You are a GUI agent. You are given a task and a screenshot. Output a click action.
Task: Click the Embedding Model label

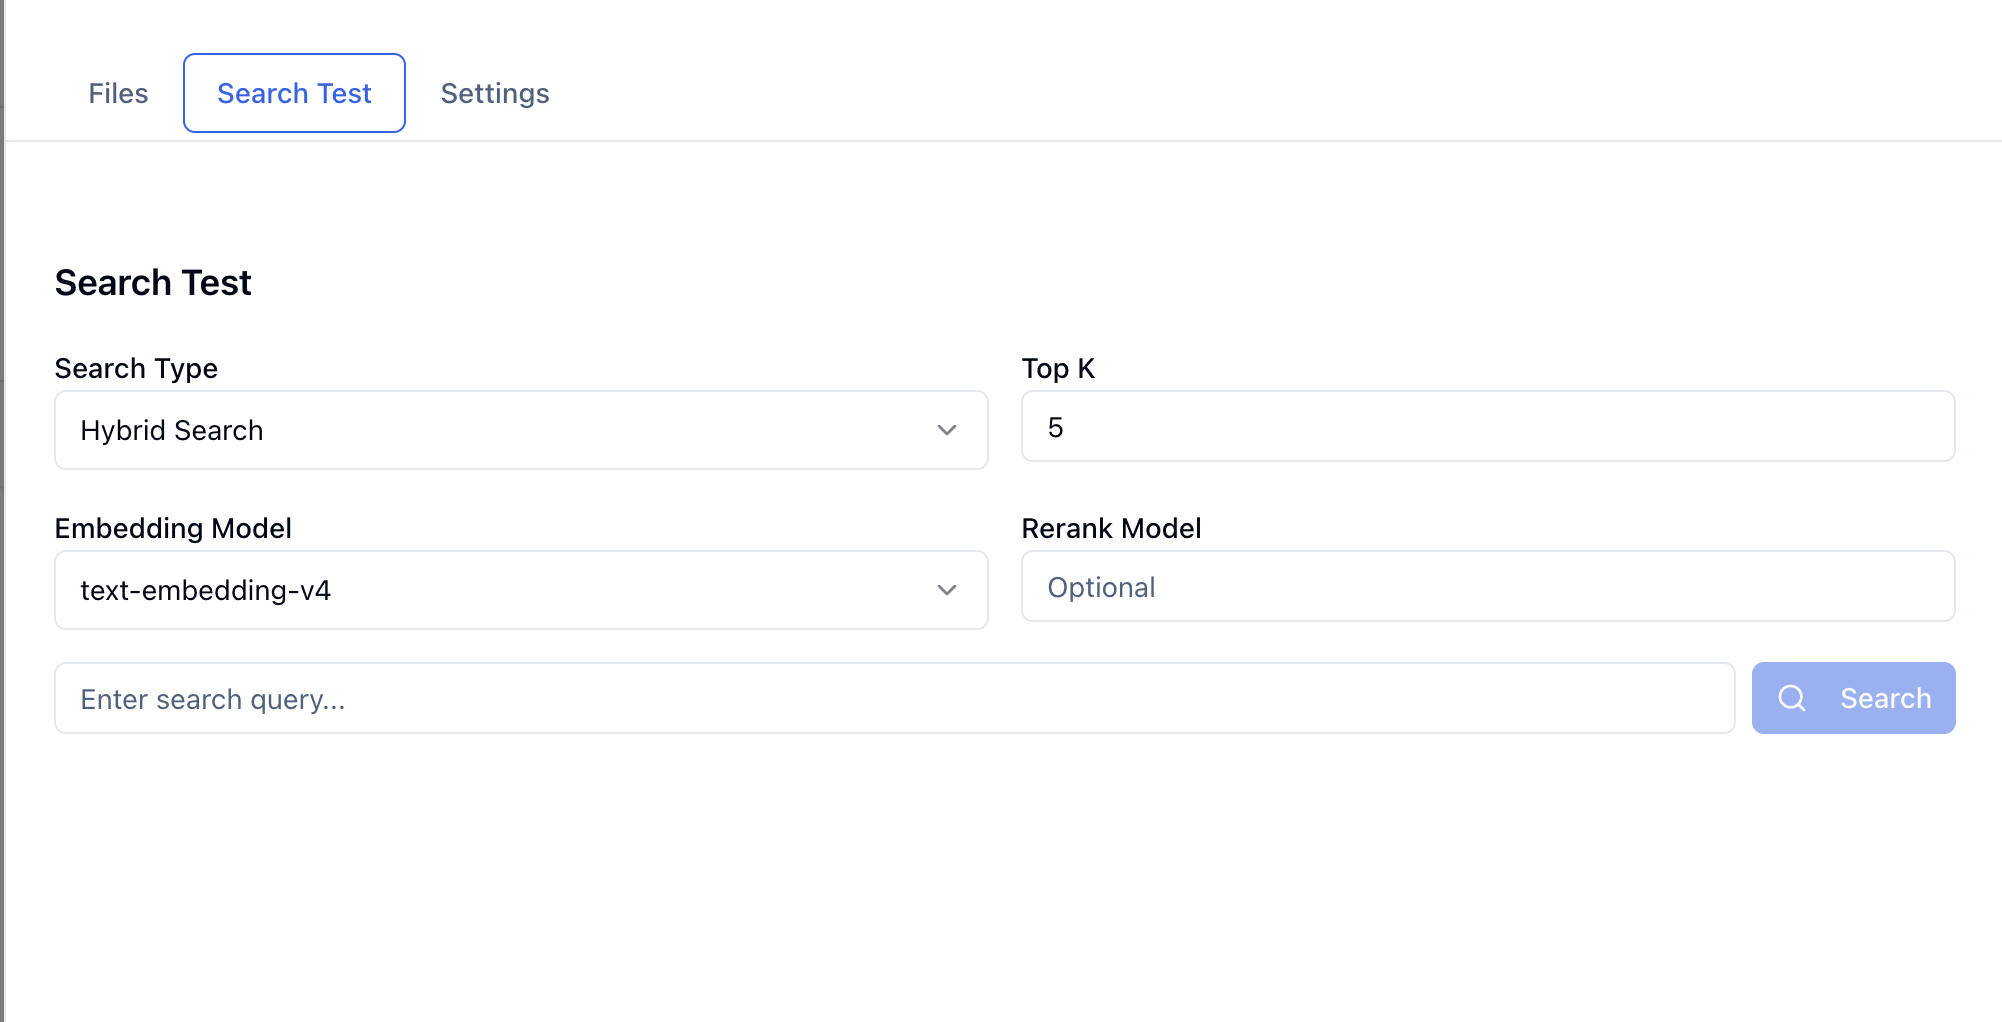(x=173, y=528)
